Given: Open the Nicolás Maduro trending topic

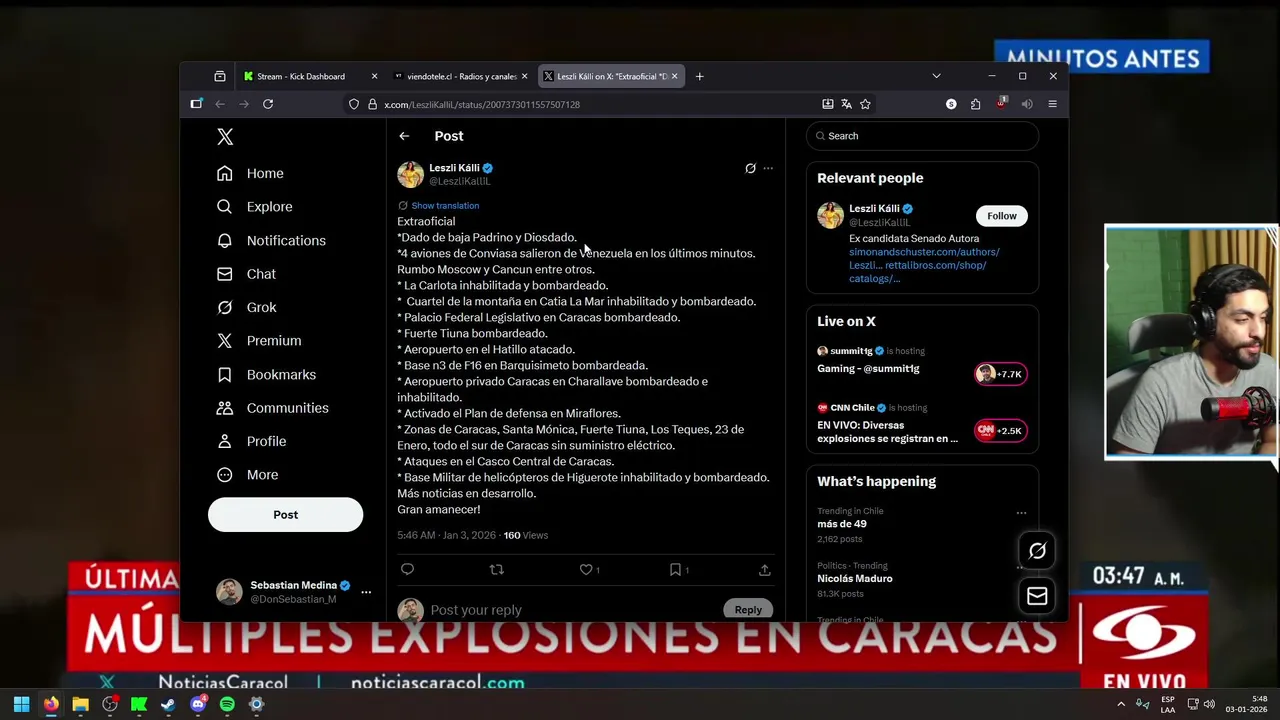Looking at the screenshot, I should point(854,579).
